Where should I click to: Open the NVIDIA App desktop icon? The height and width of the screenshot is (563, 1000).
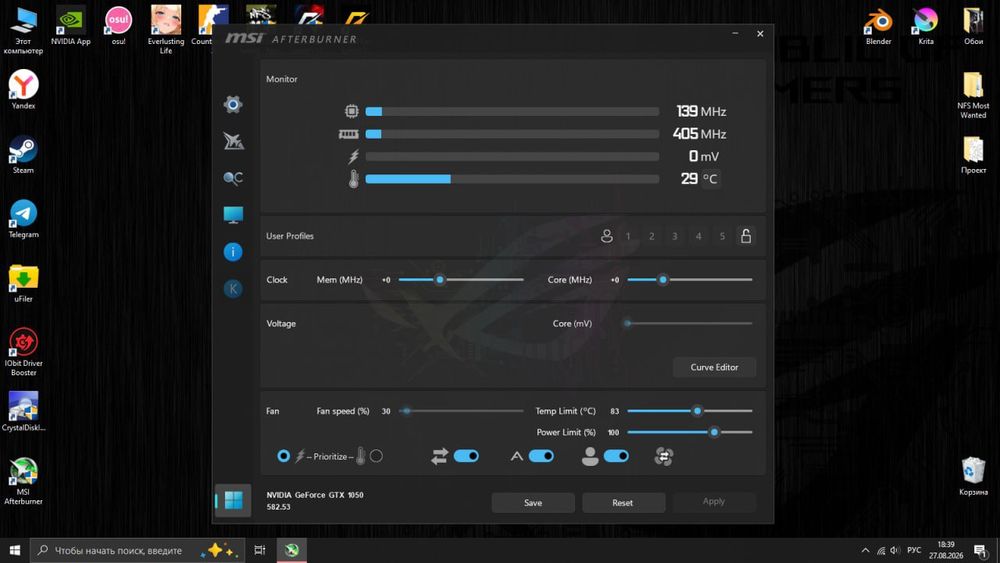[71, 27]
